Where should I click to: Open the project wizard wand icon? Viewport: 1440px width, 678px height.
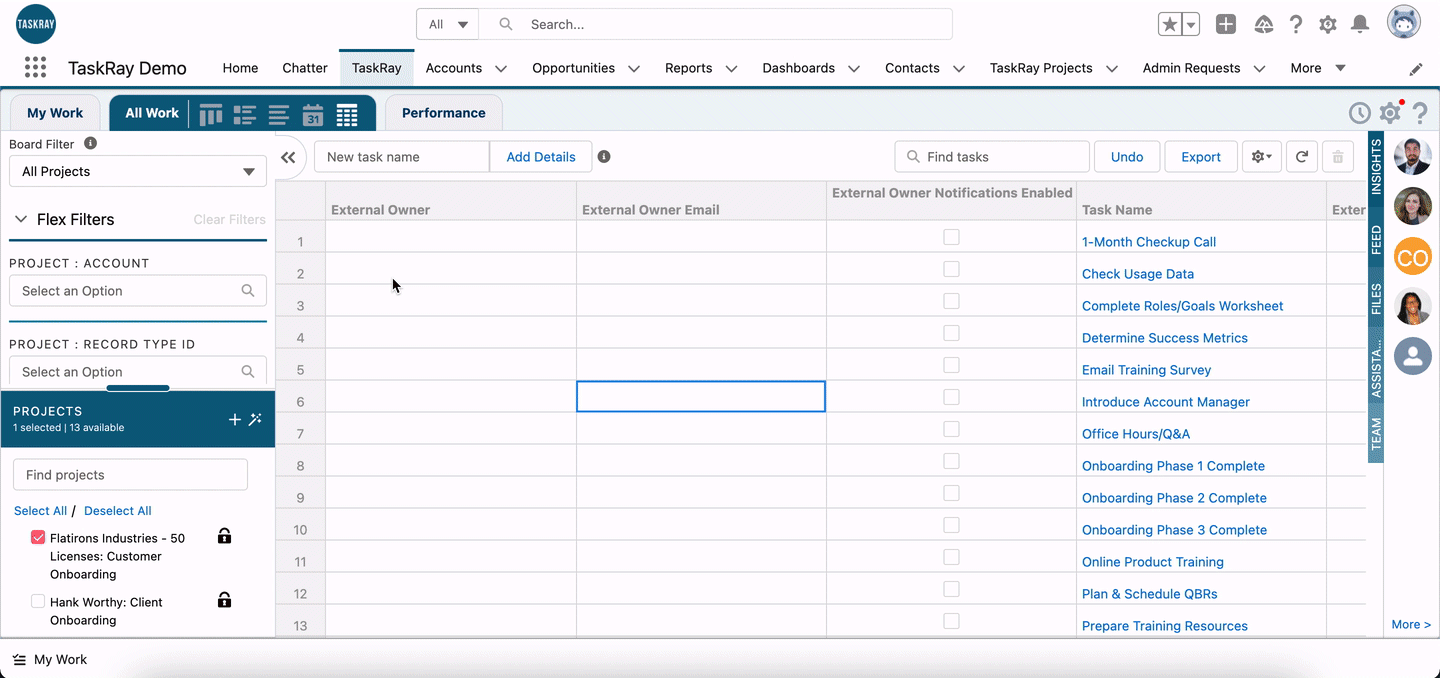click(256, 420)
